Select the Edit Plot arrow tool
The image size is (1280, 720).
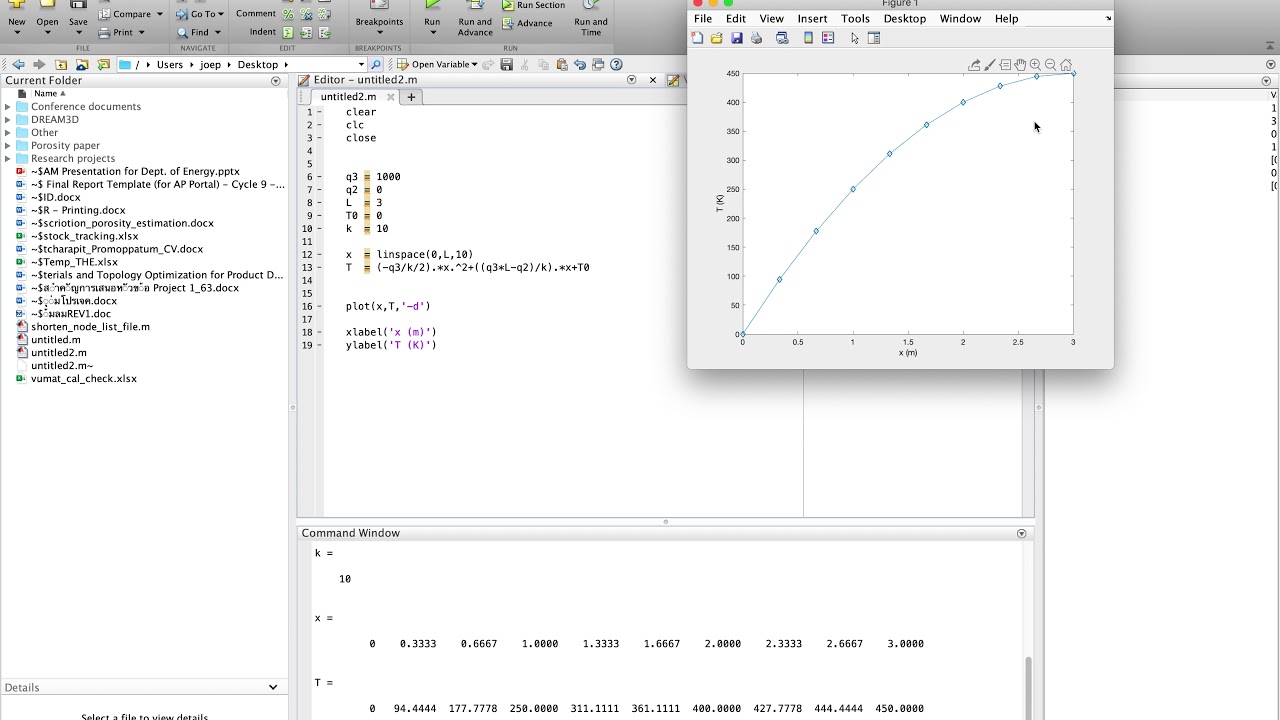(855, 38)
